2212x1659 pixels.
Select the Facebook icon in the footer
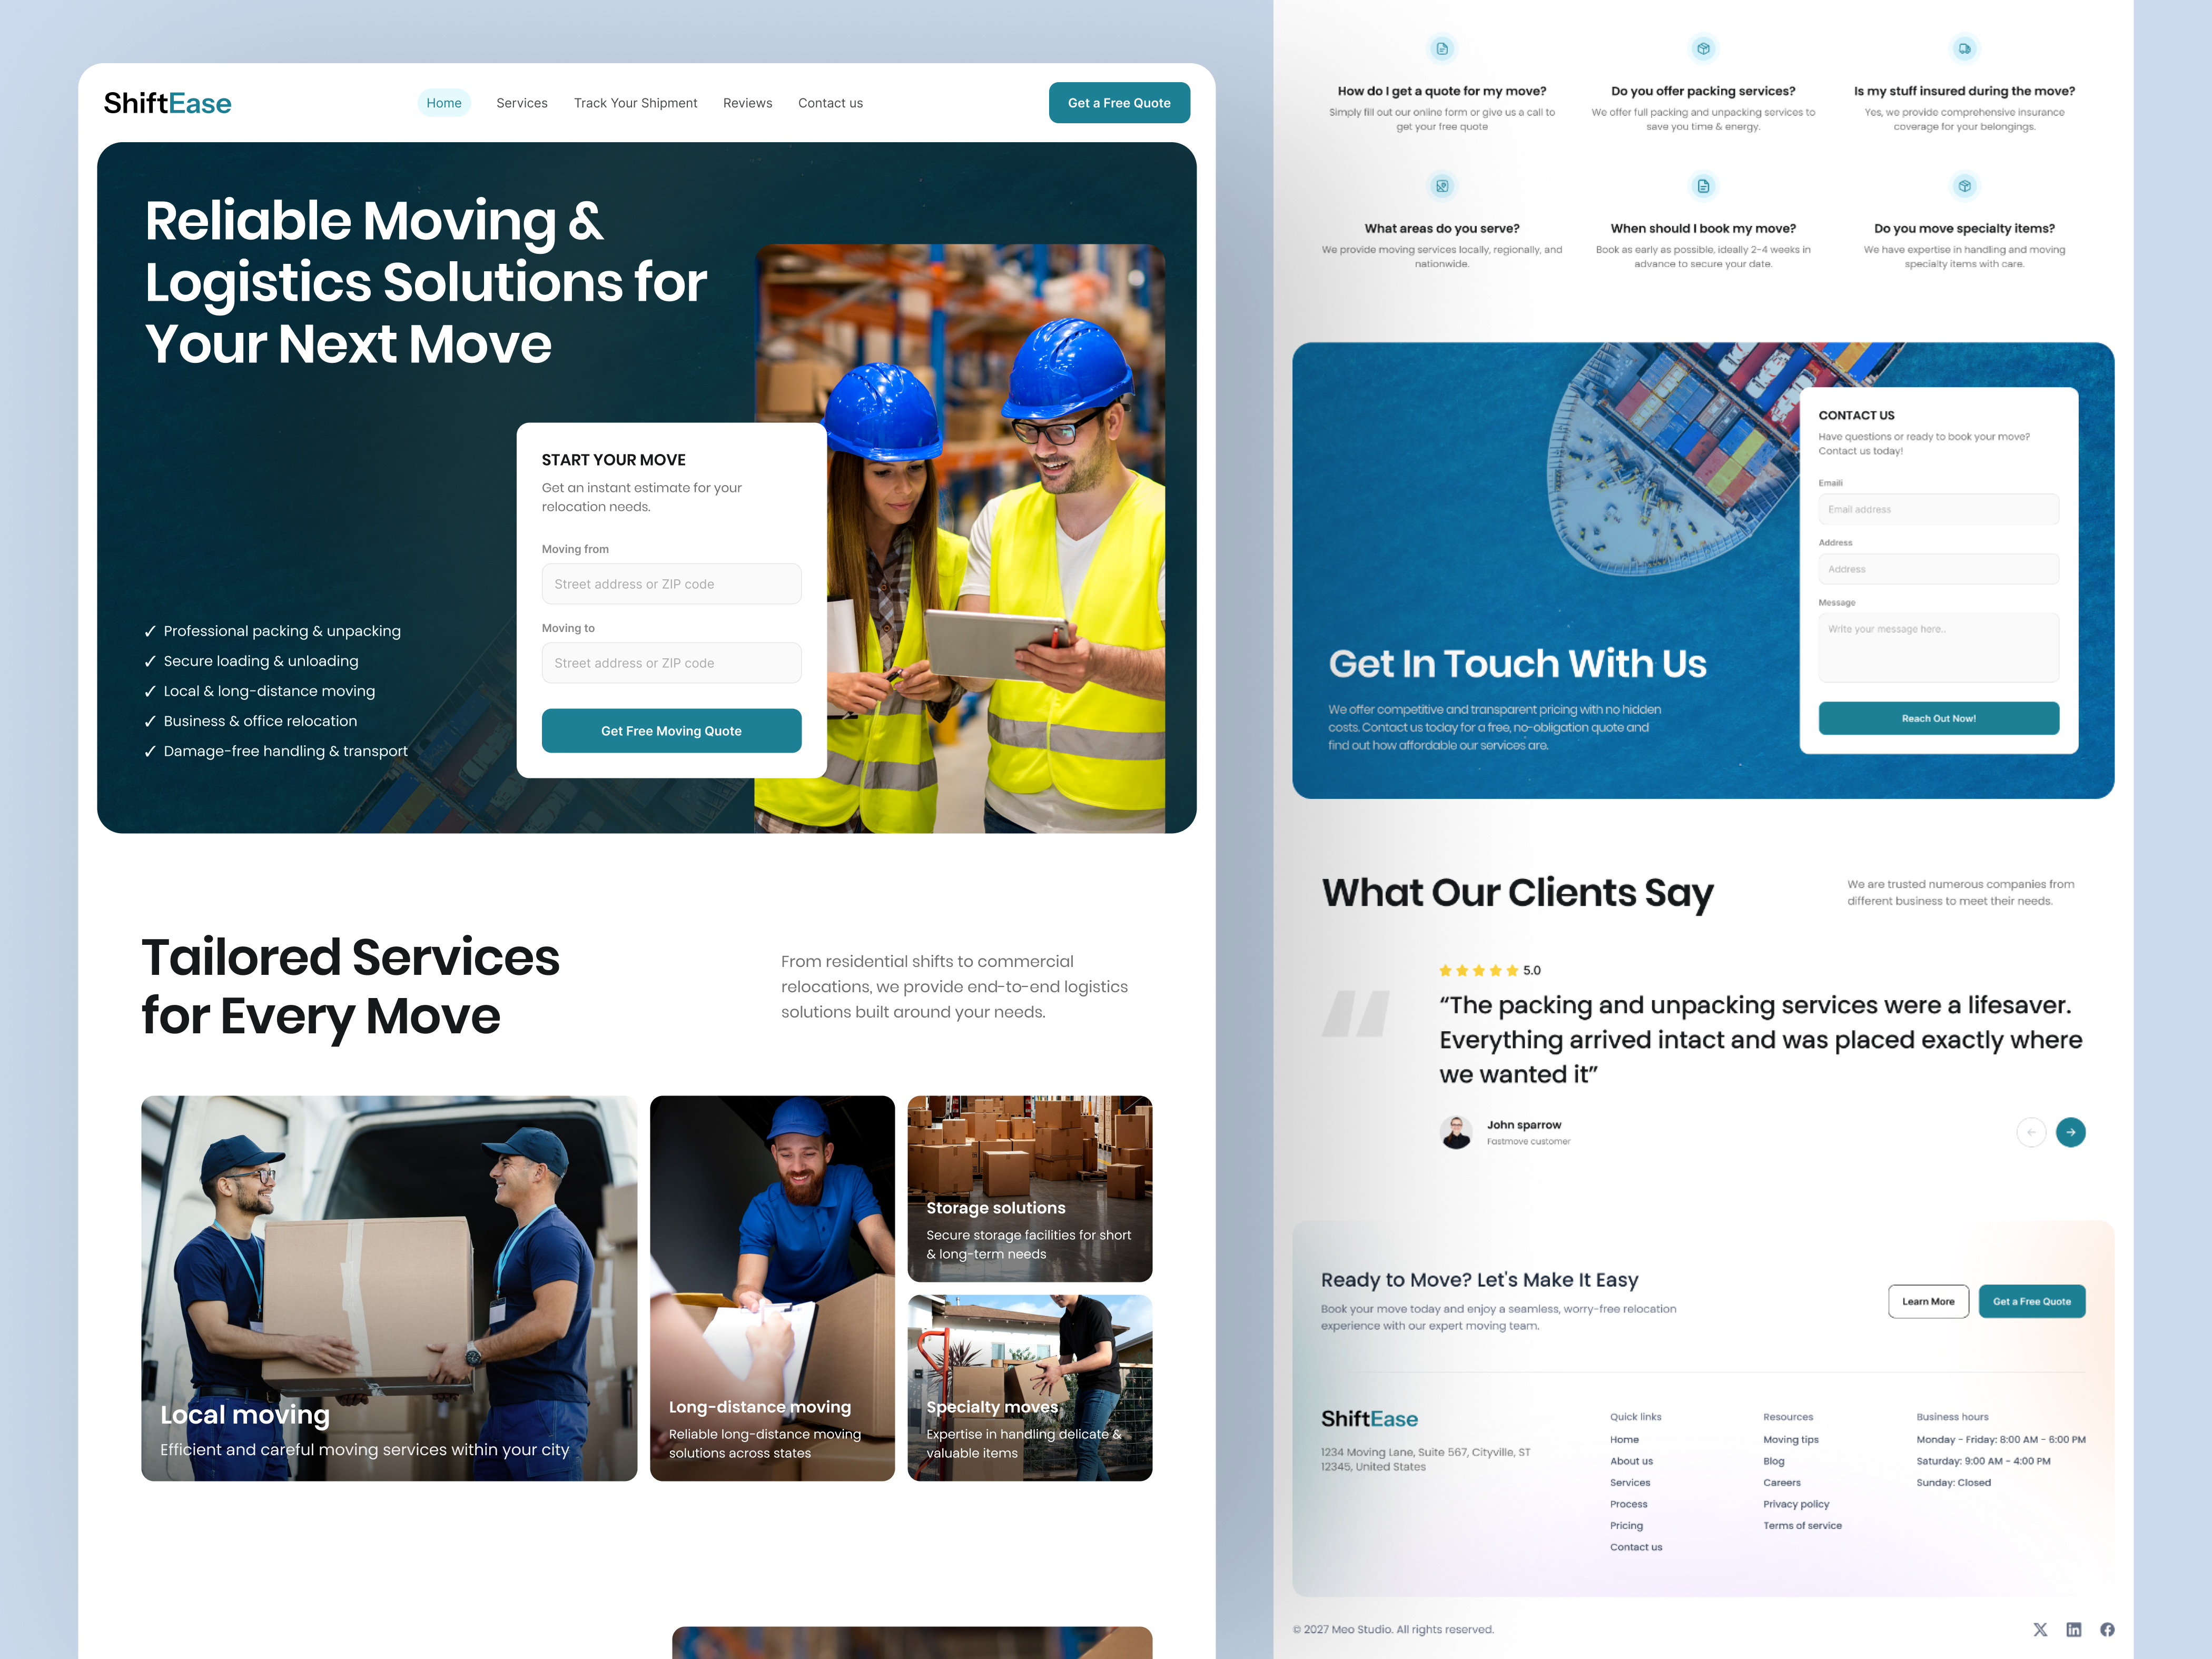click(2107, 1629)
